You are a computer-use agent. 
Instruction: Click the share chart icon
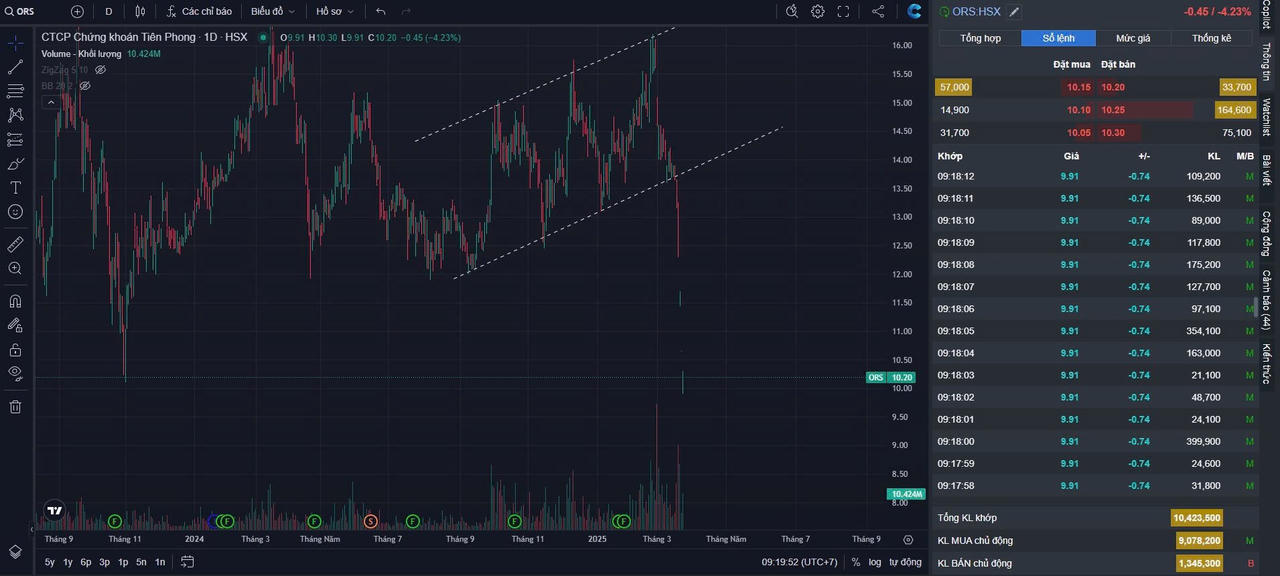click(878, 11)
